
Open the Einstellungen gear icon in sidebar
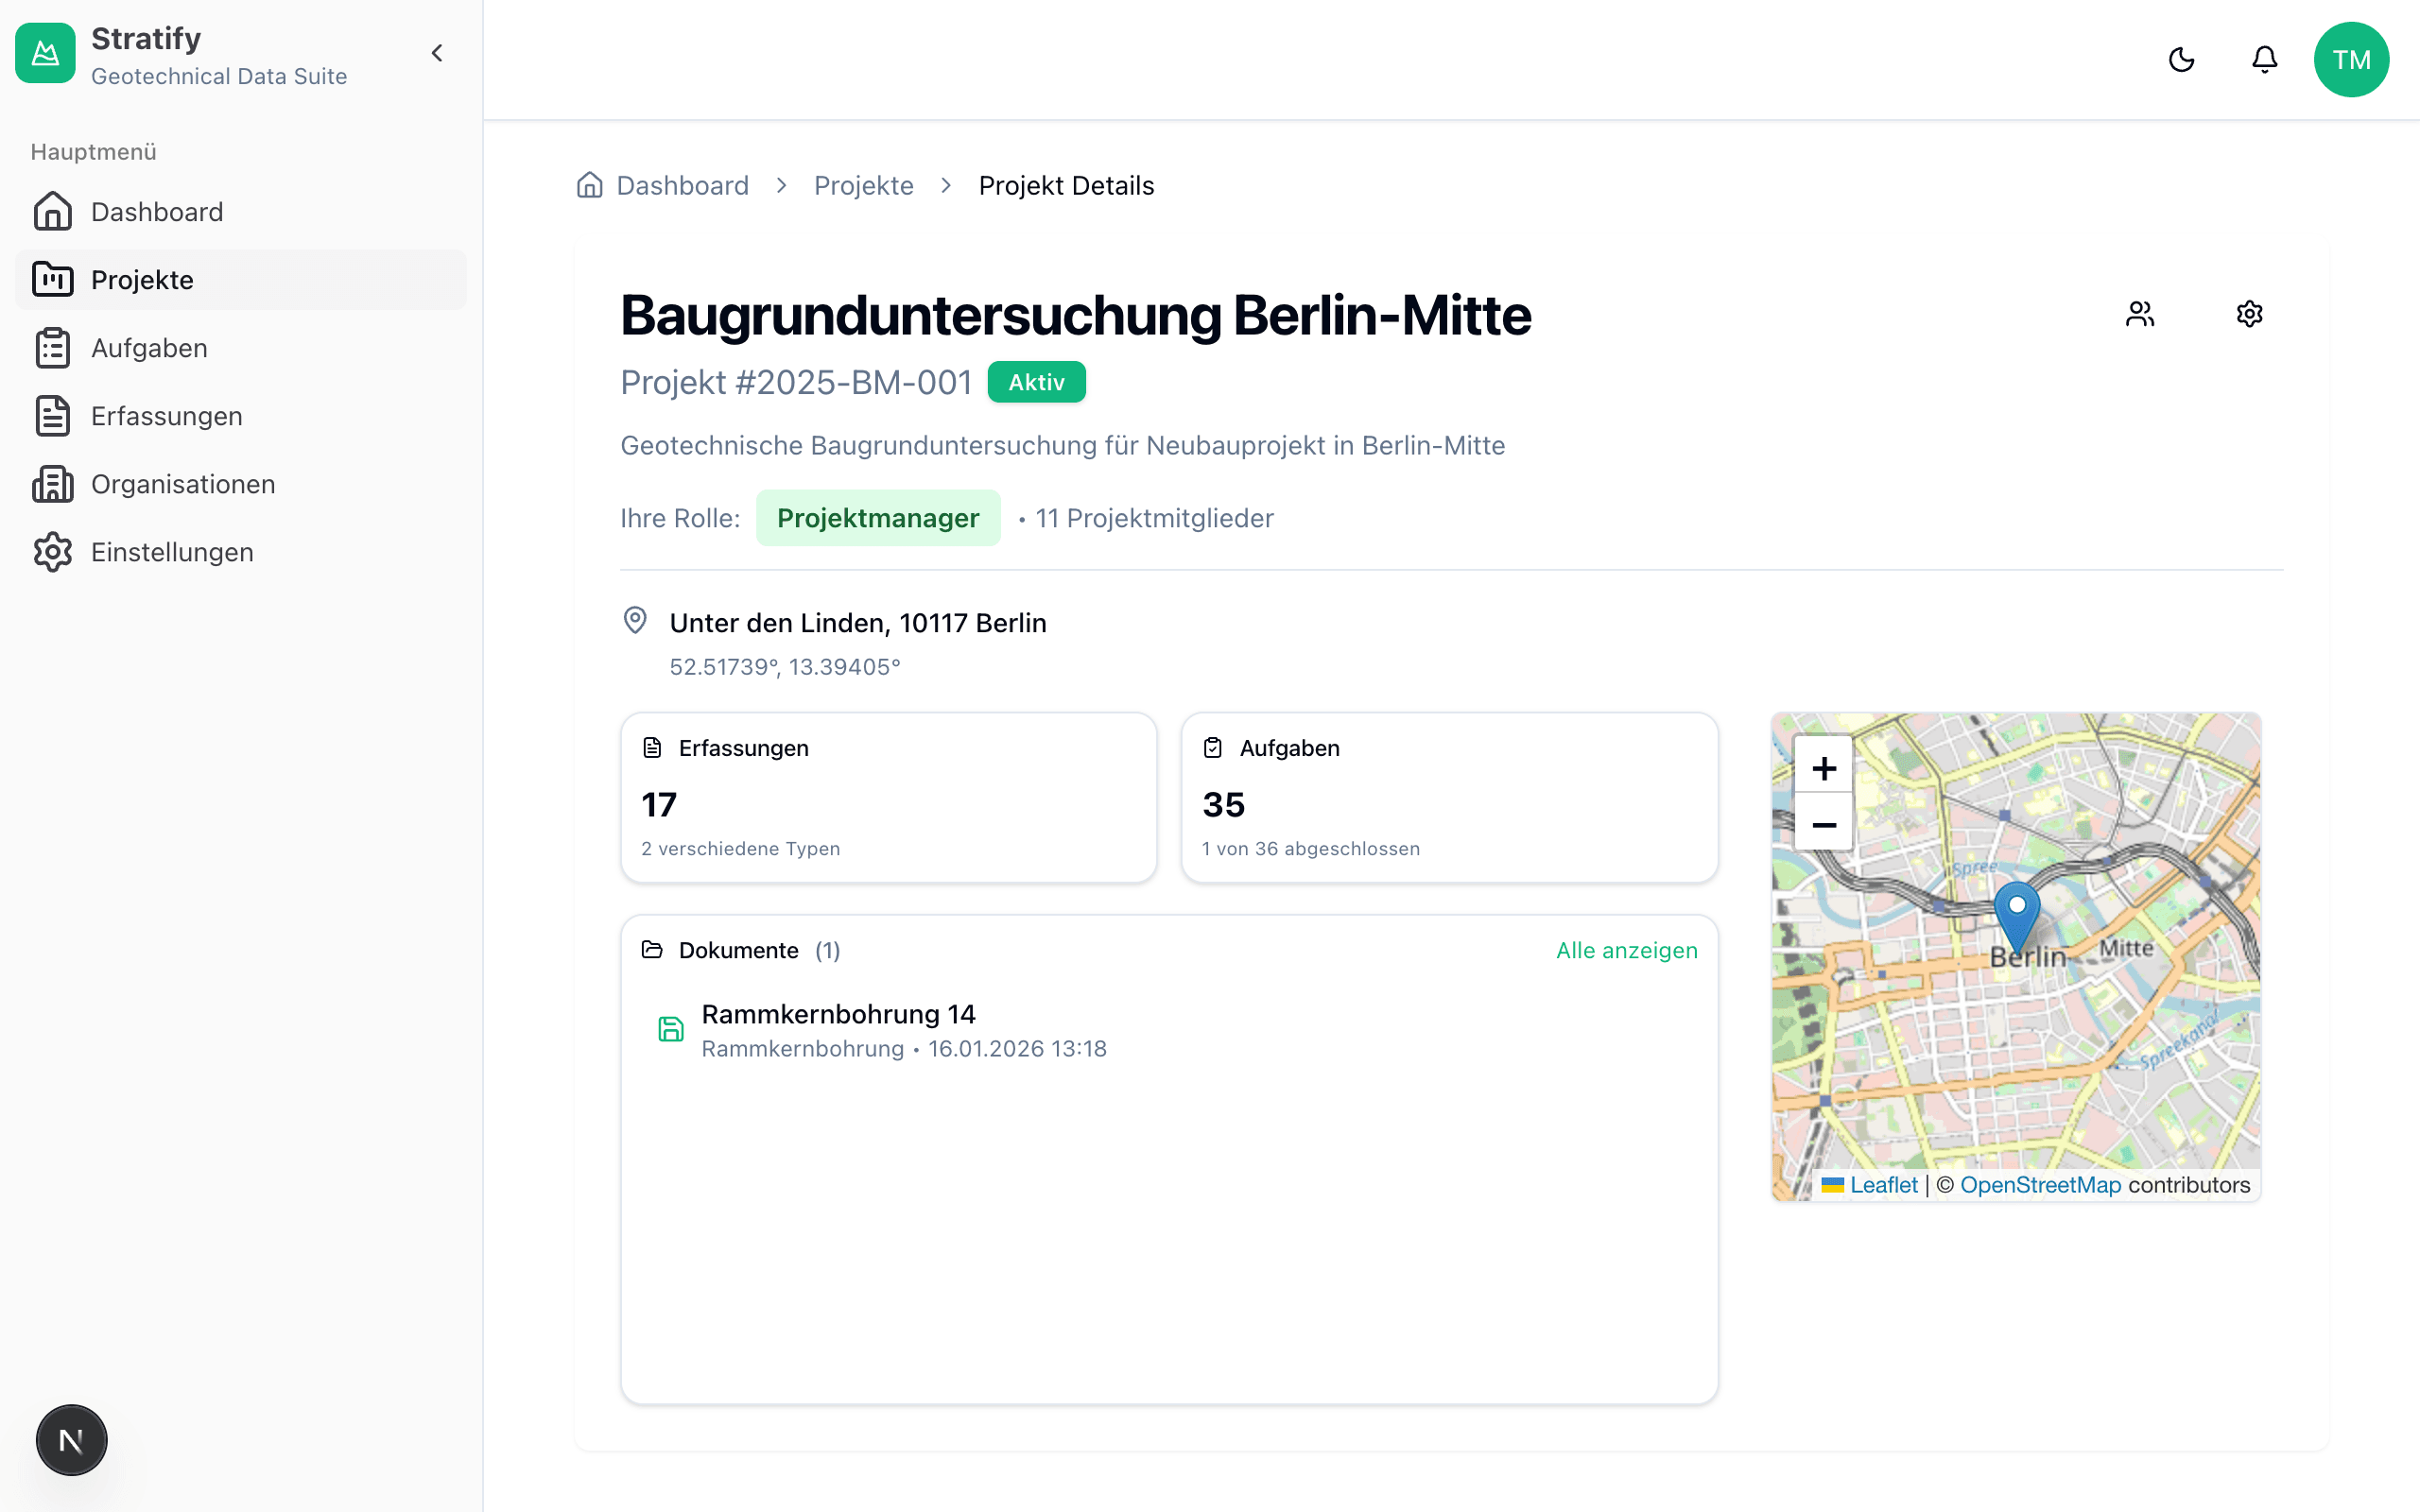coord(53,552)
